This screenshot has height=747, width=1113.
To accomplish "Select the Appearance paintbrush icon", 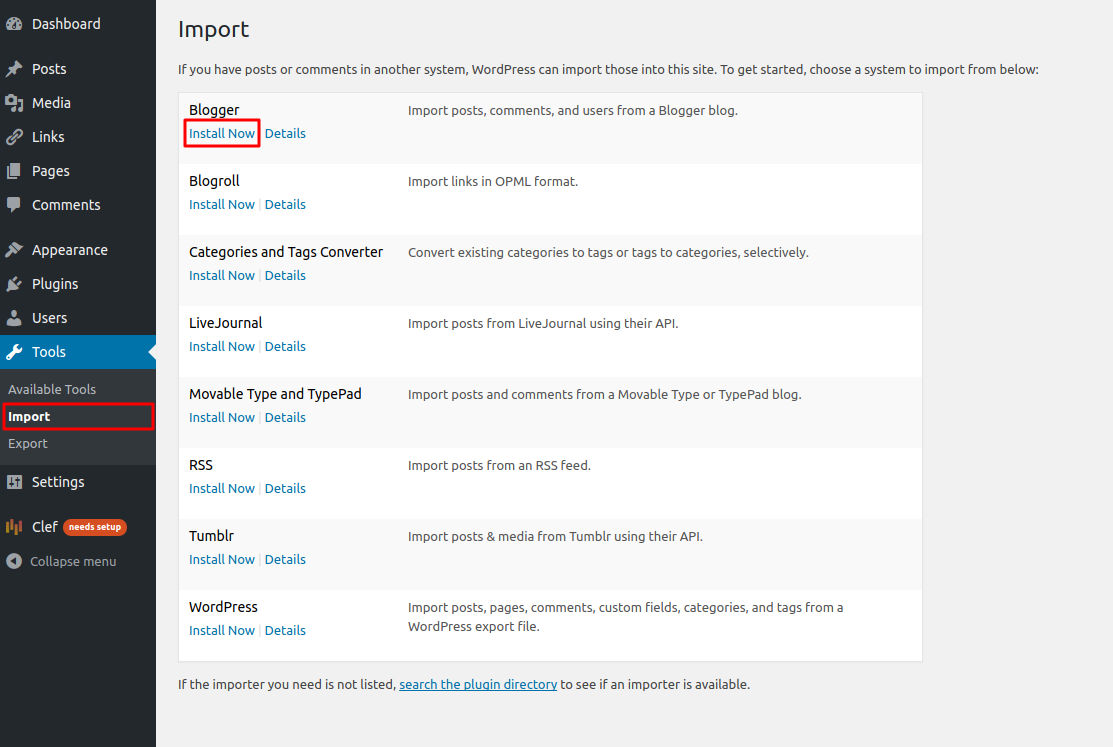I will (x=15, y=249).
